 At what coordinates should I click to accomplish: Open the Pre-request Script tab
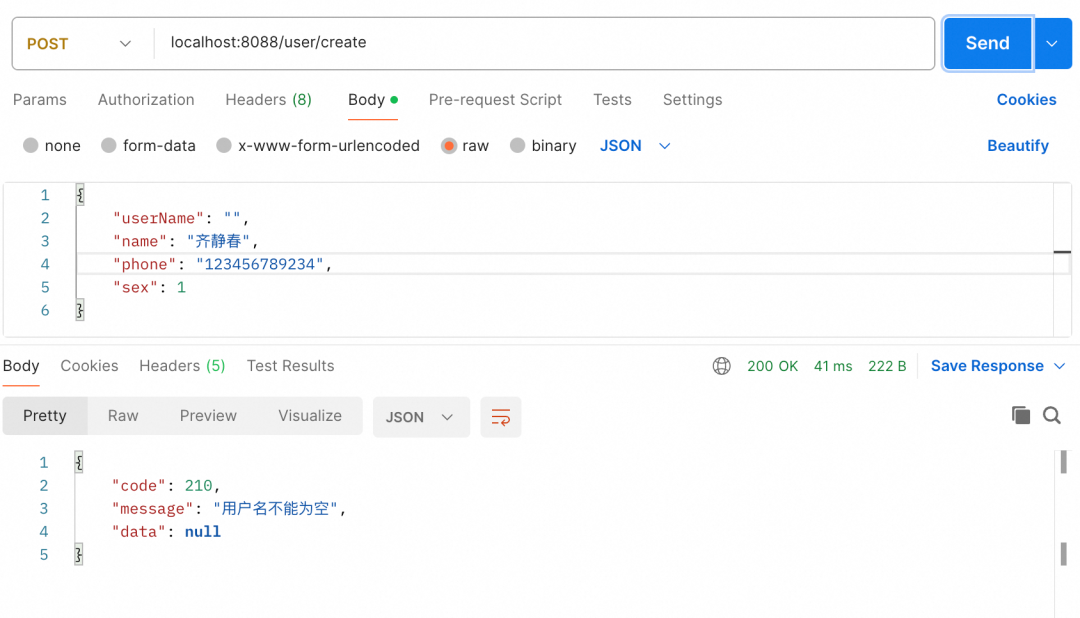495,100
